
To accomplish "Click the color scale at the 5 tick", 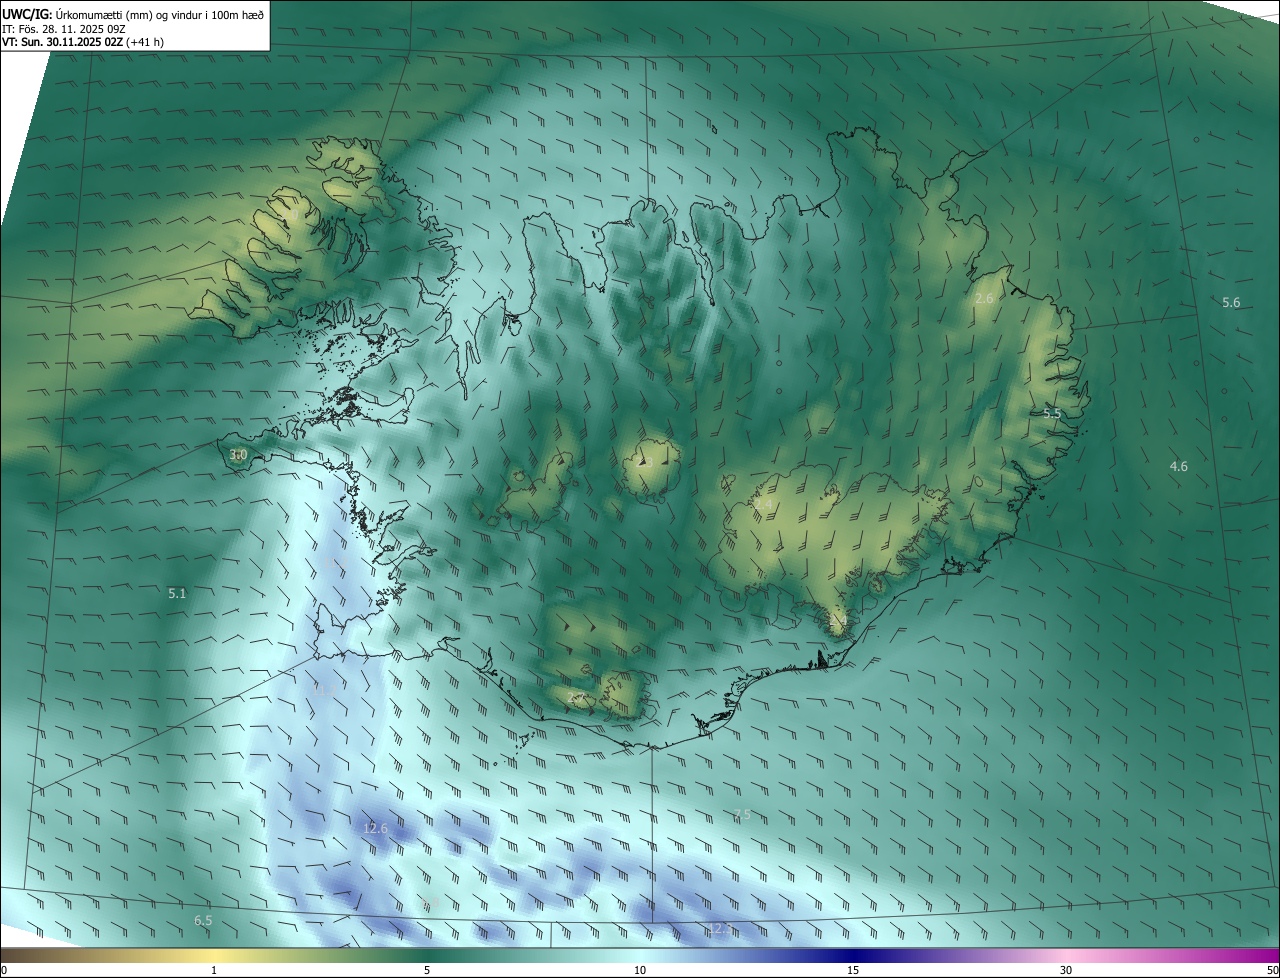I will 427,970.
